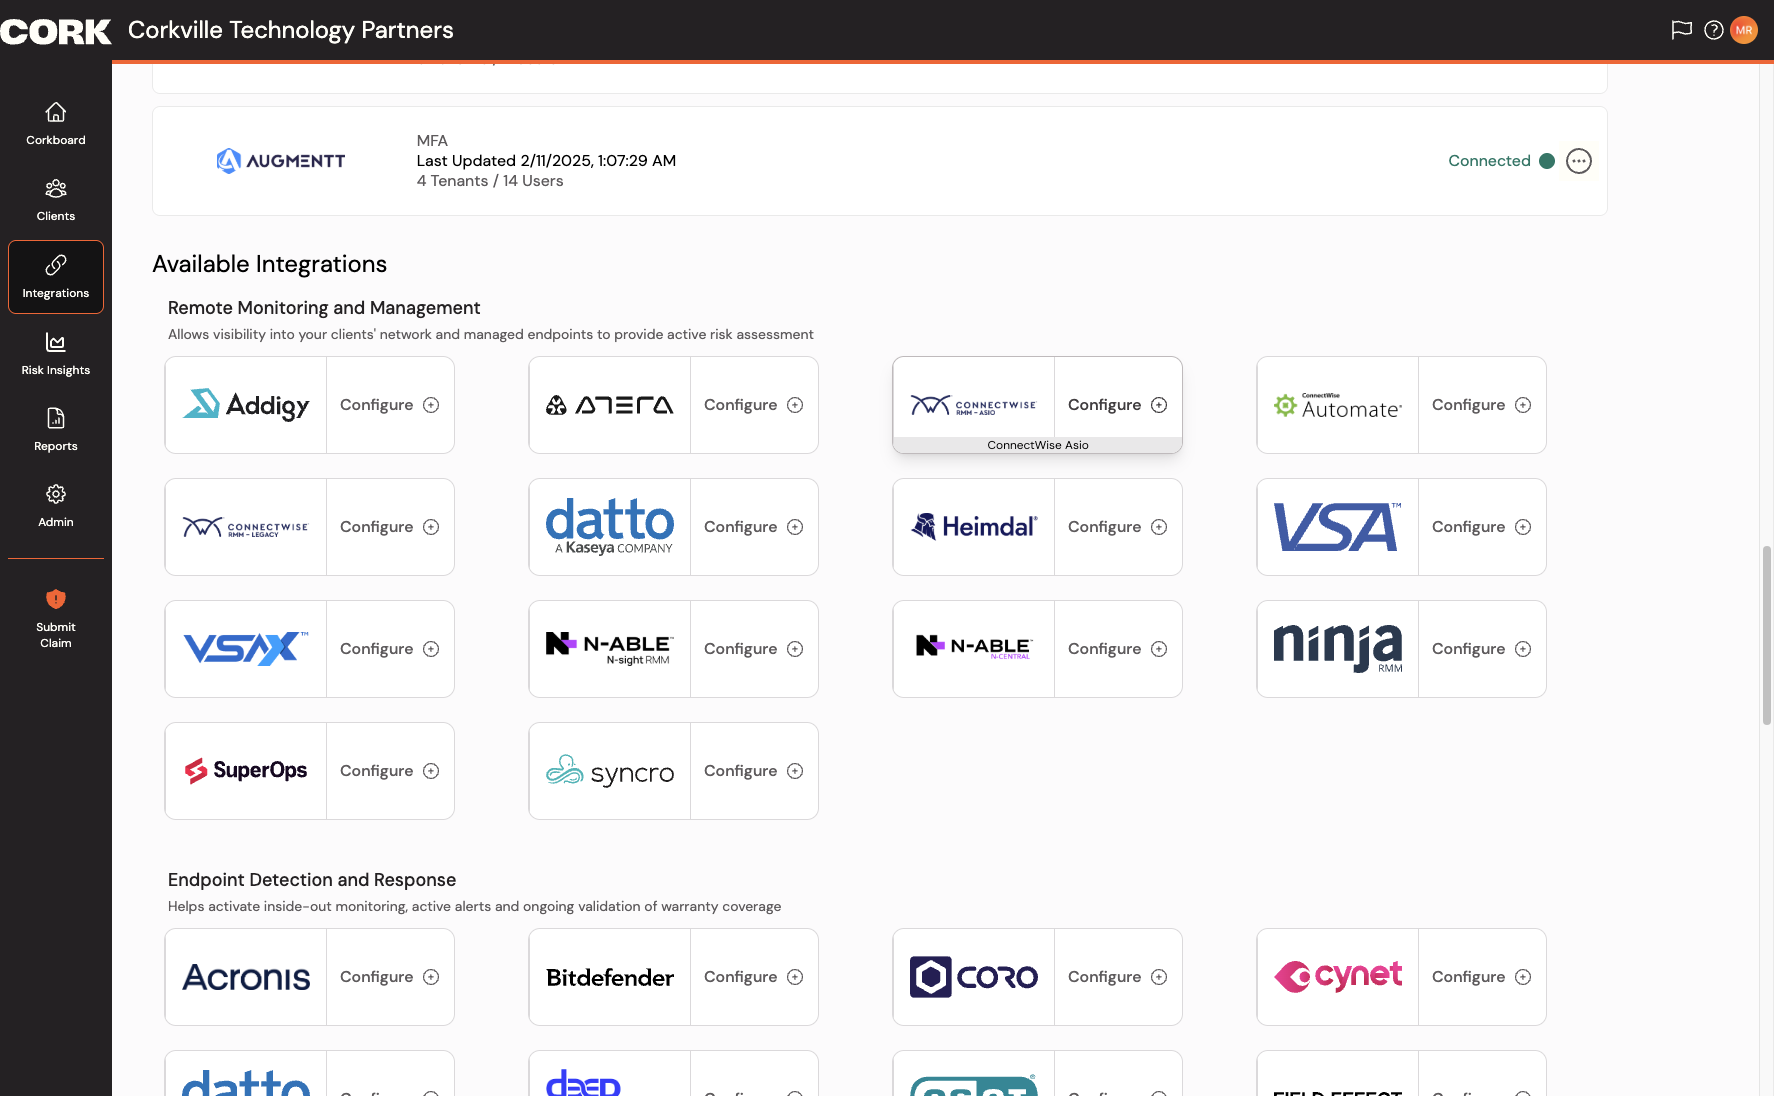Click the Corkville Technology Partners title
This screenshot has height=1096, width=1774.
pos(291,30)
